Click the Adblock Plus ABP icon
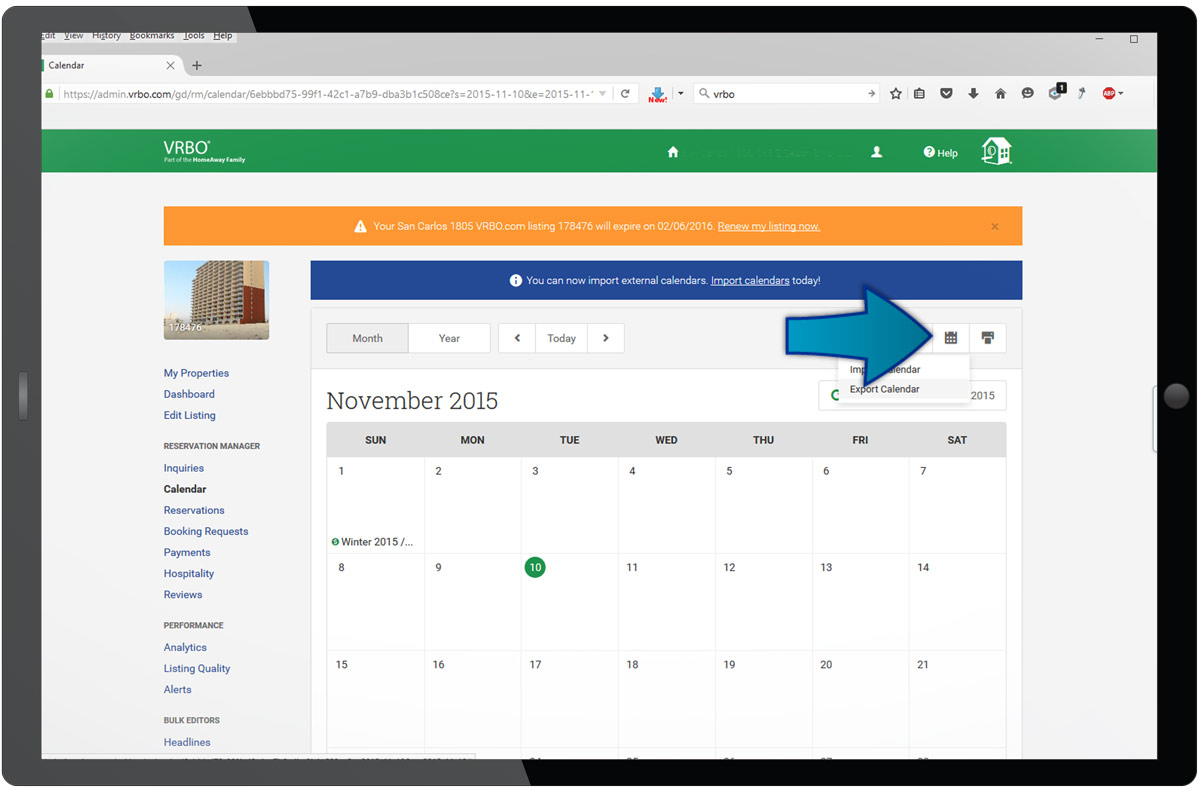The width and height of the screenshot is (1200, 791). click(x=1108, y=94)
